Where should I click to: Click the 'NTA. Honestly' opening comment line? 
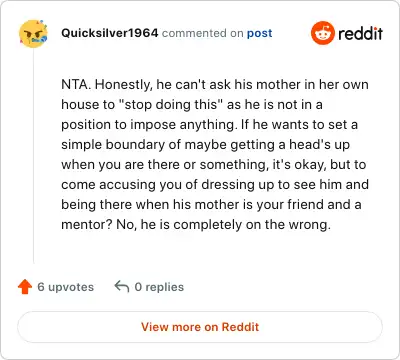[x=215, y=85]
